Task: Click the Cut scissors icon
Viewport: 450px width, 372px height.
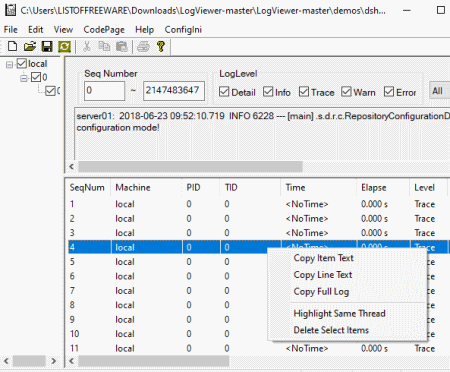Action: [x=87, y=46]
